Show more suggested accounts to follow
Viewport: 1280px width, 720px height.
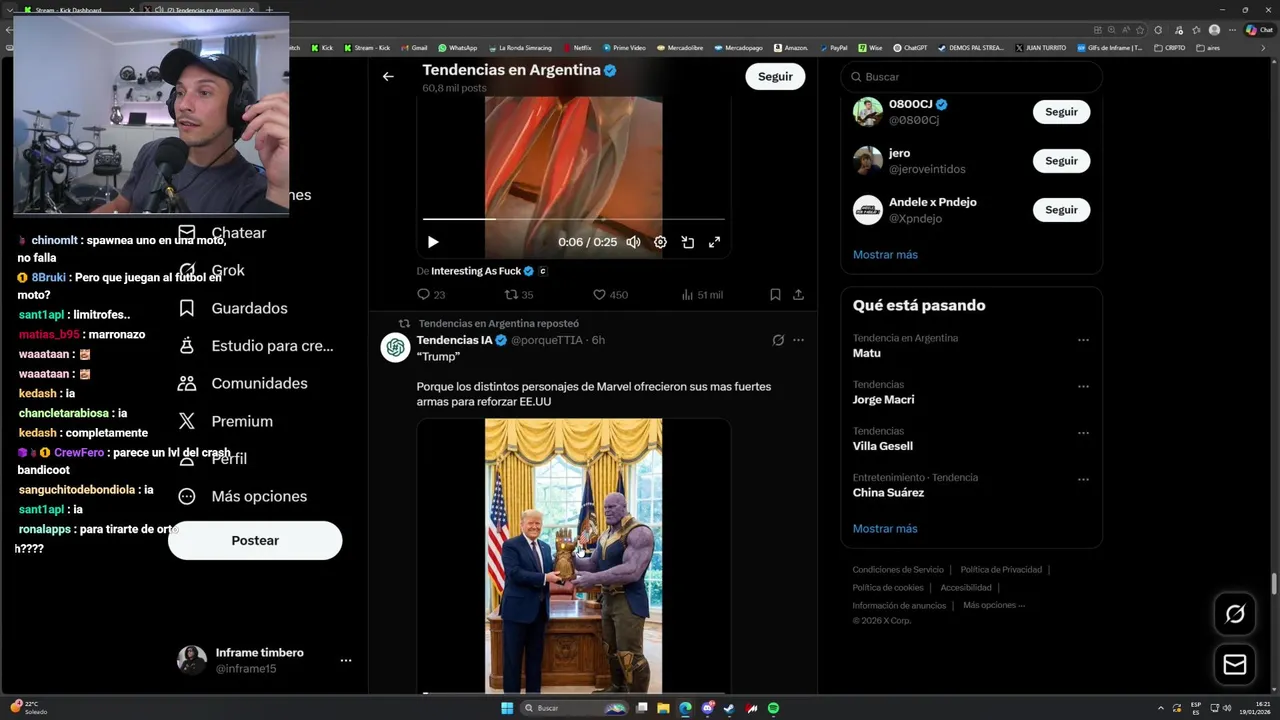pyautogui.click(x=885, y=255)
